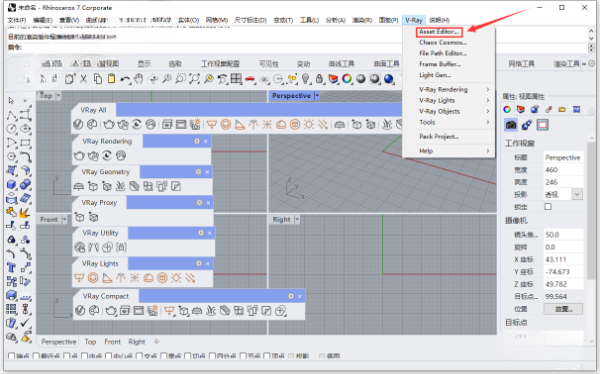
Task: Select the Text T tool in left sidebar
Action: 11,267
